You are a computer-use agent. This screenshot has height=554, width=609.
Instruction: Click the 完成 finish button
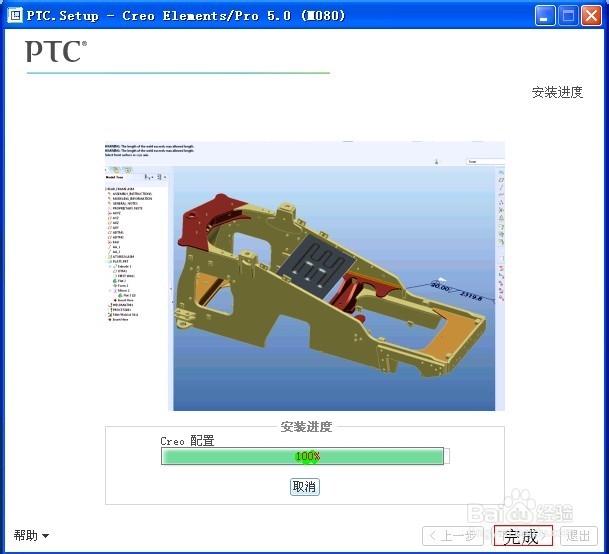point(523,536)
